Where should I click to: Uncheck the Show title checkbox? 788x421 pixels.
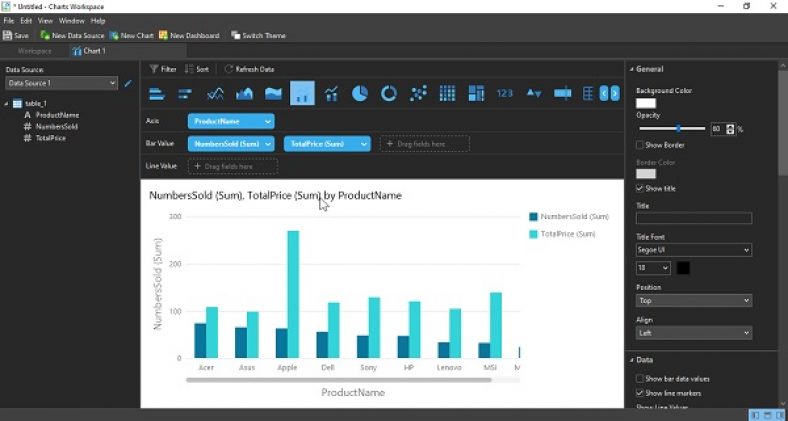641,188
